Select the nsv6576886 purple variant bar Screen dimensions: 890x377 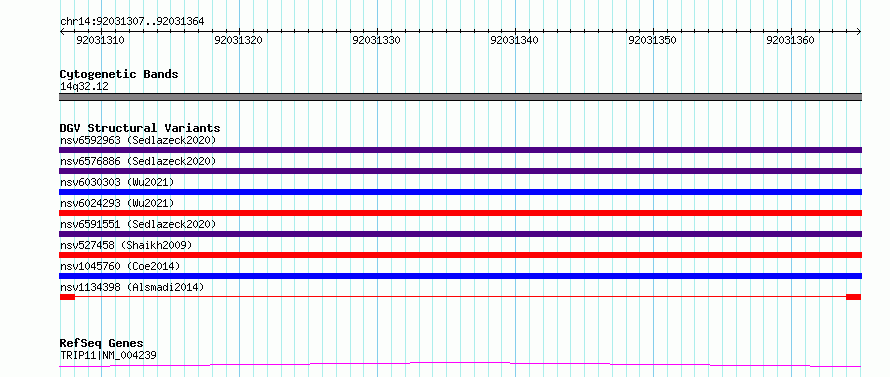pos(460,171)
